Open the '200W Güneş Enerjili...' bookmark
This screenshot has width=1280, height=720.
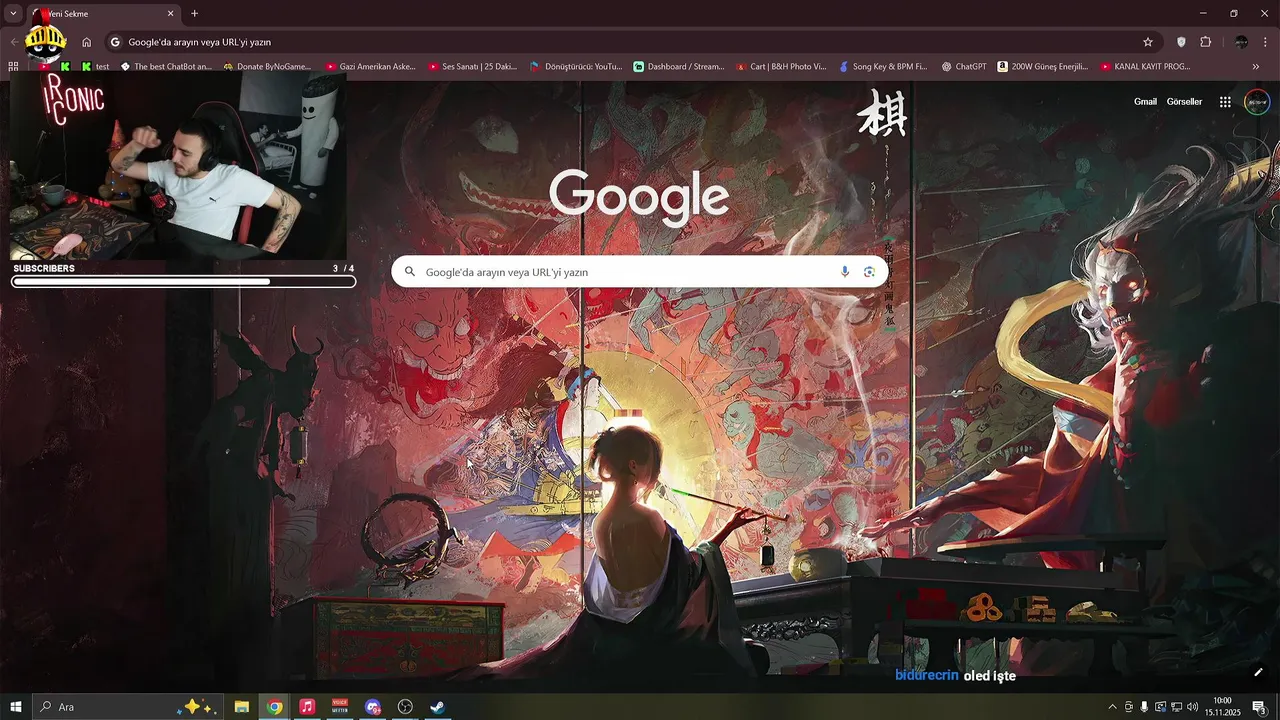pos(1043,67)
